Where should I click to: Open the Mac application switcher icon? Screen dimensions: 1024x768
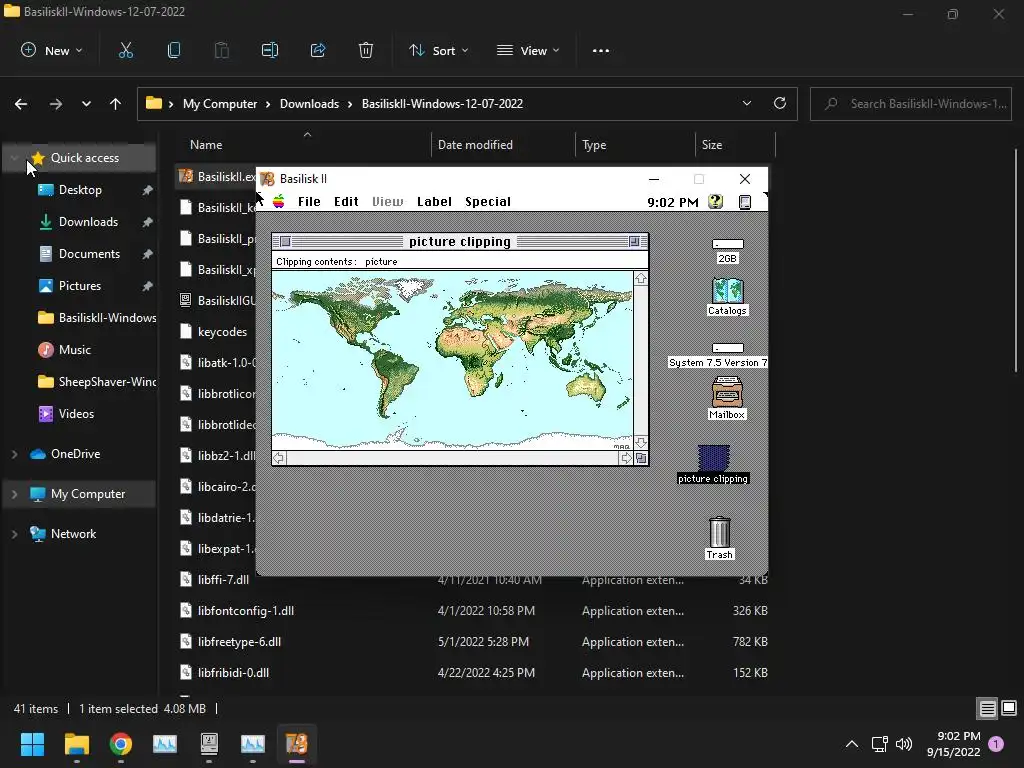744,202
